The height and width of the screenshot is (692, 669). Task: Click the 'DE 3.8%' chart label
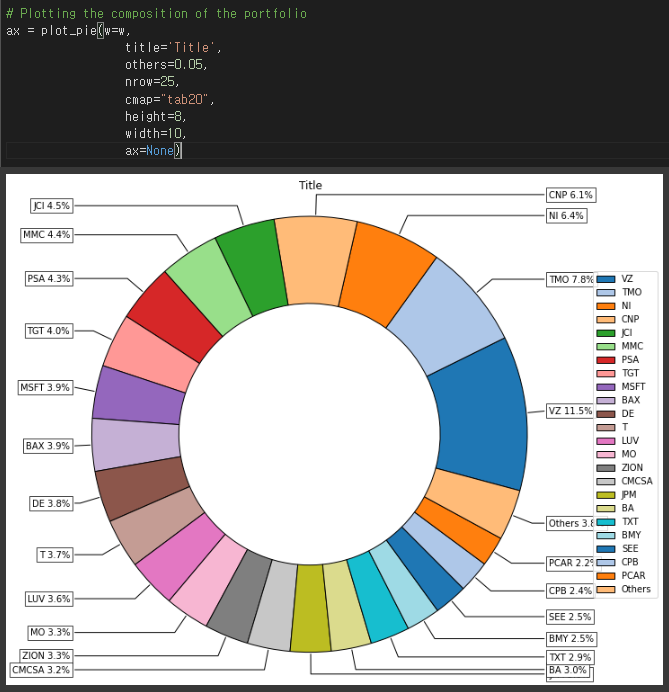(x=51, y=504)
